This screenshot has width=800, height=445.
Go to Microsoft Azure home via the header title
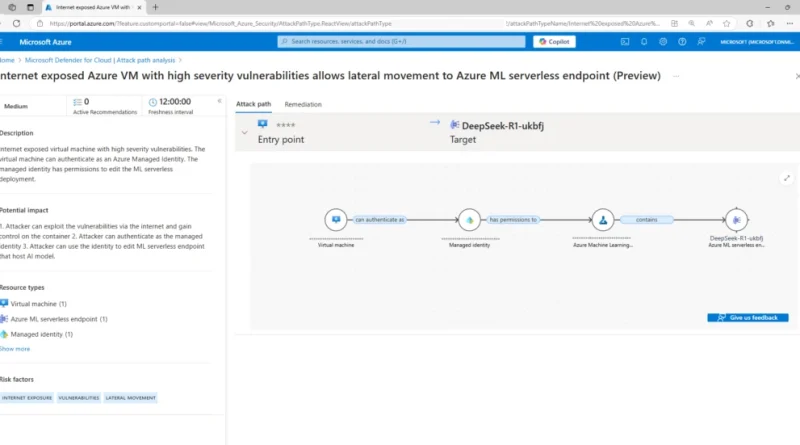45,42
